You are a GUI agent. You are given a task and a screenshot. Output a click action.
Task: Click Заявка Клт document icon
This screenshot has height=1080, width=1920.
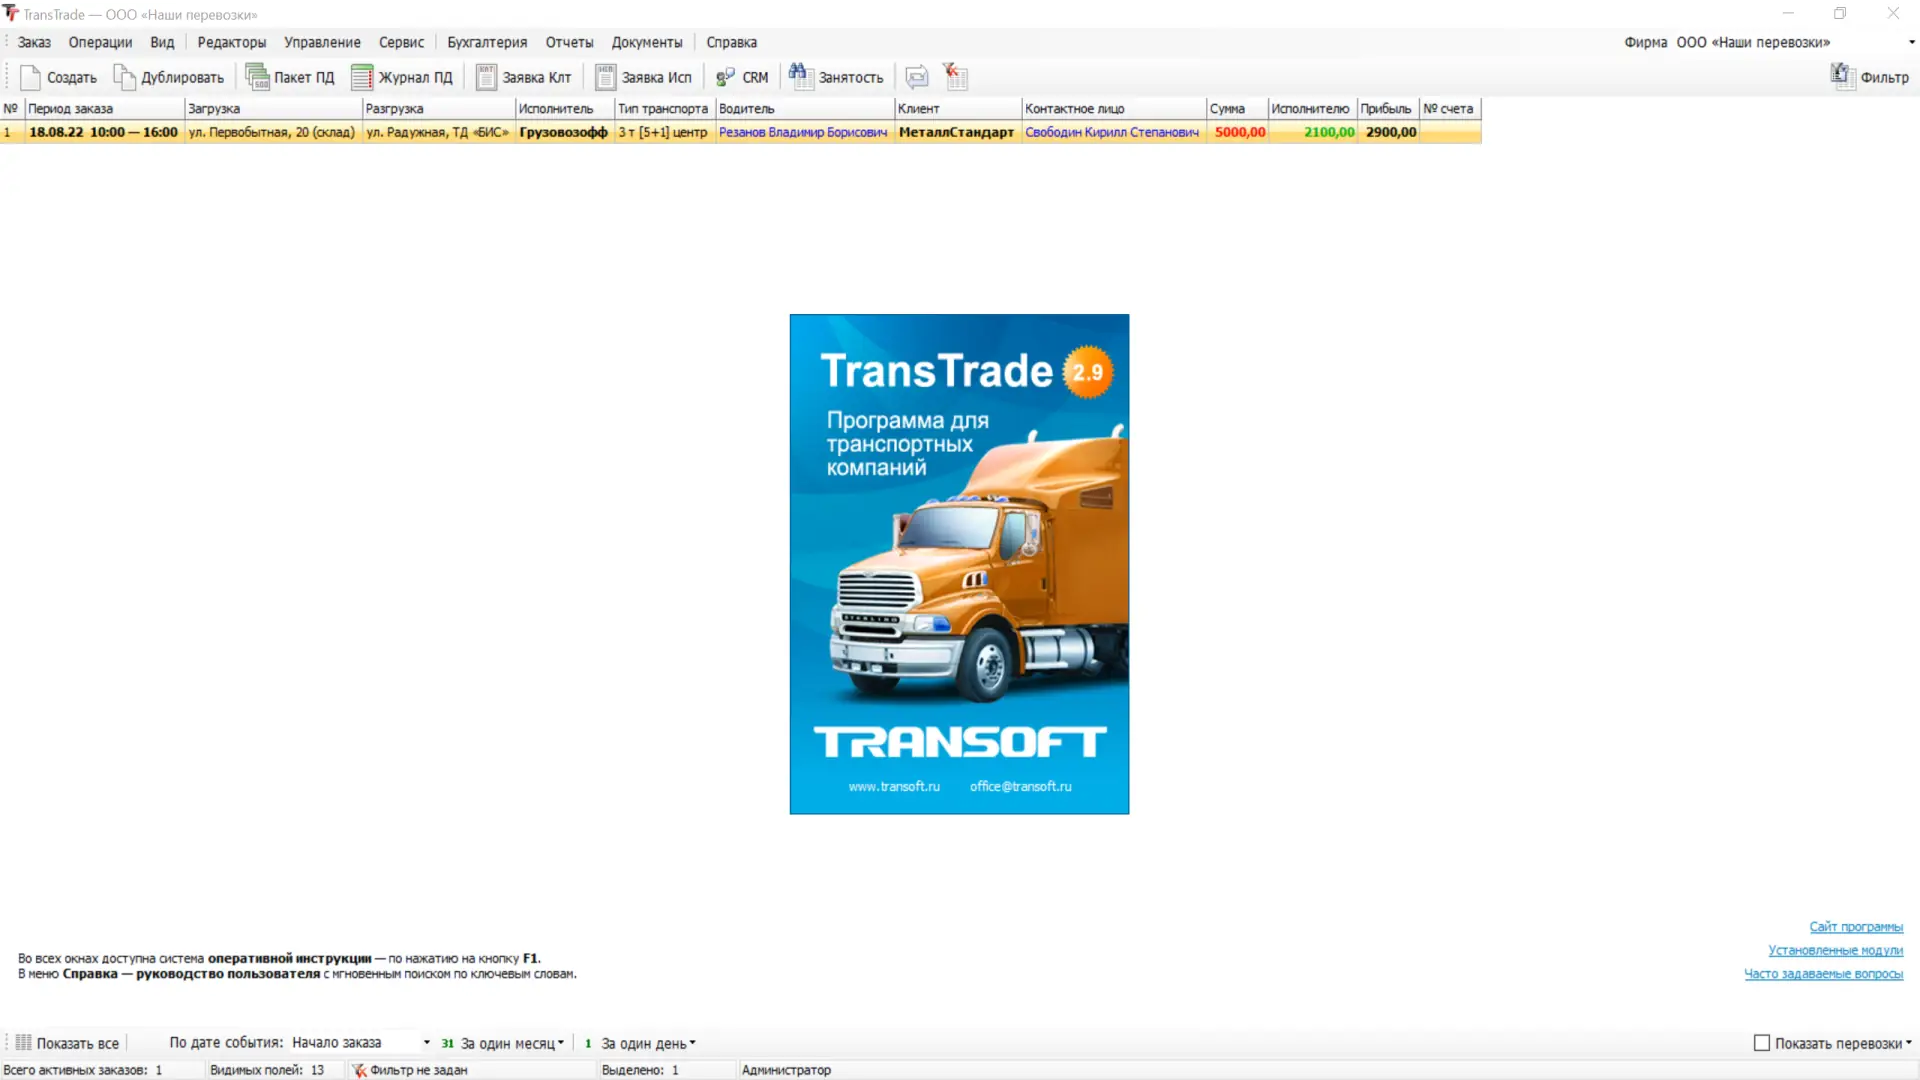tap(486, 77)
